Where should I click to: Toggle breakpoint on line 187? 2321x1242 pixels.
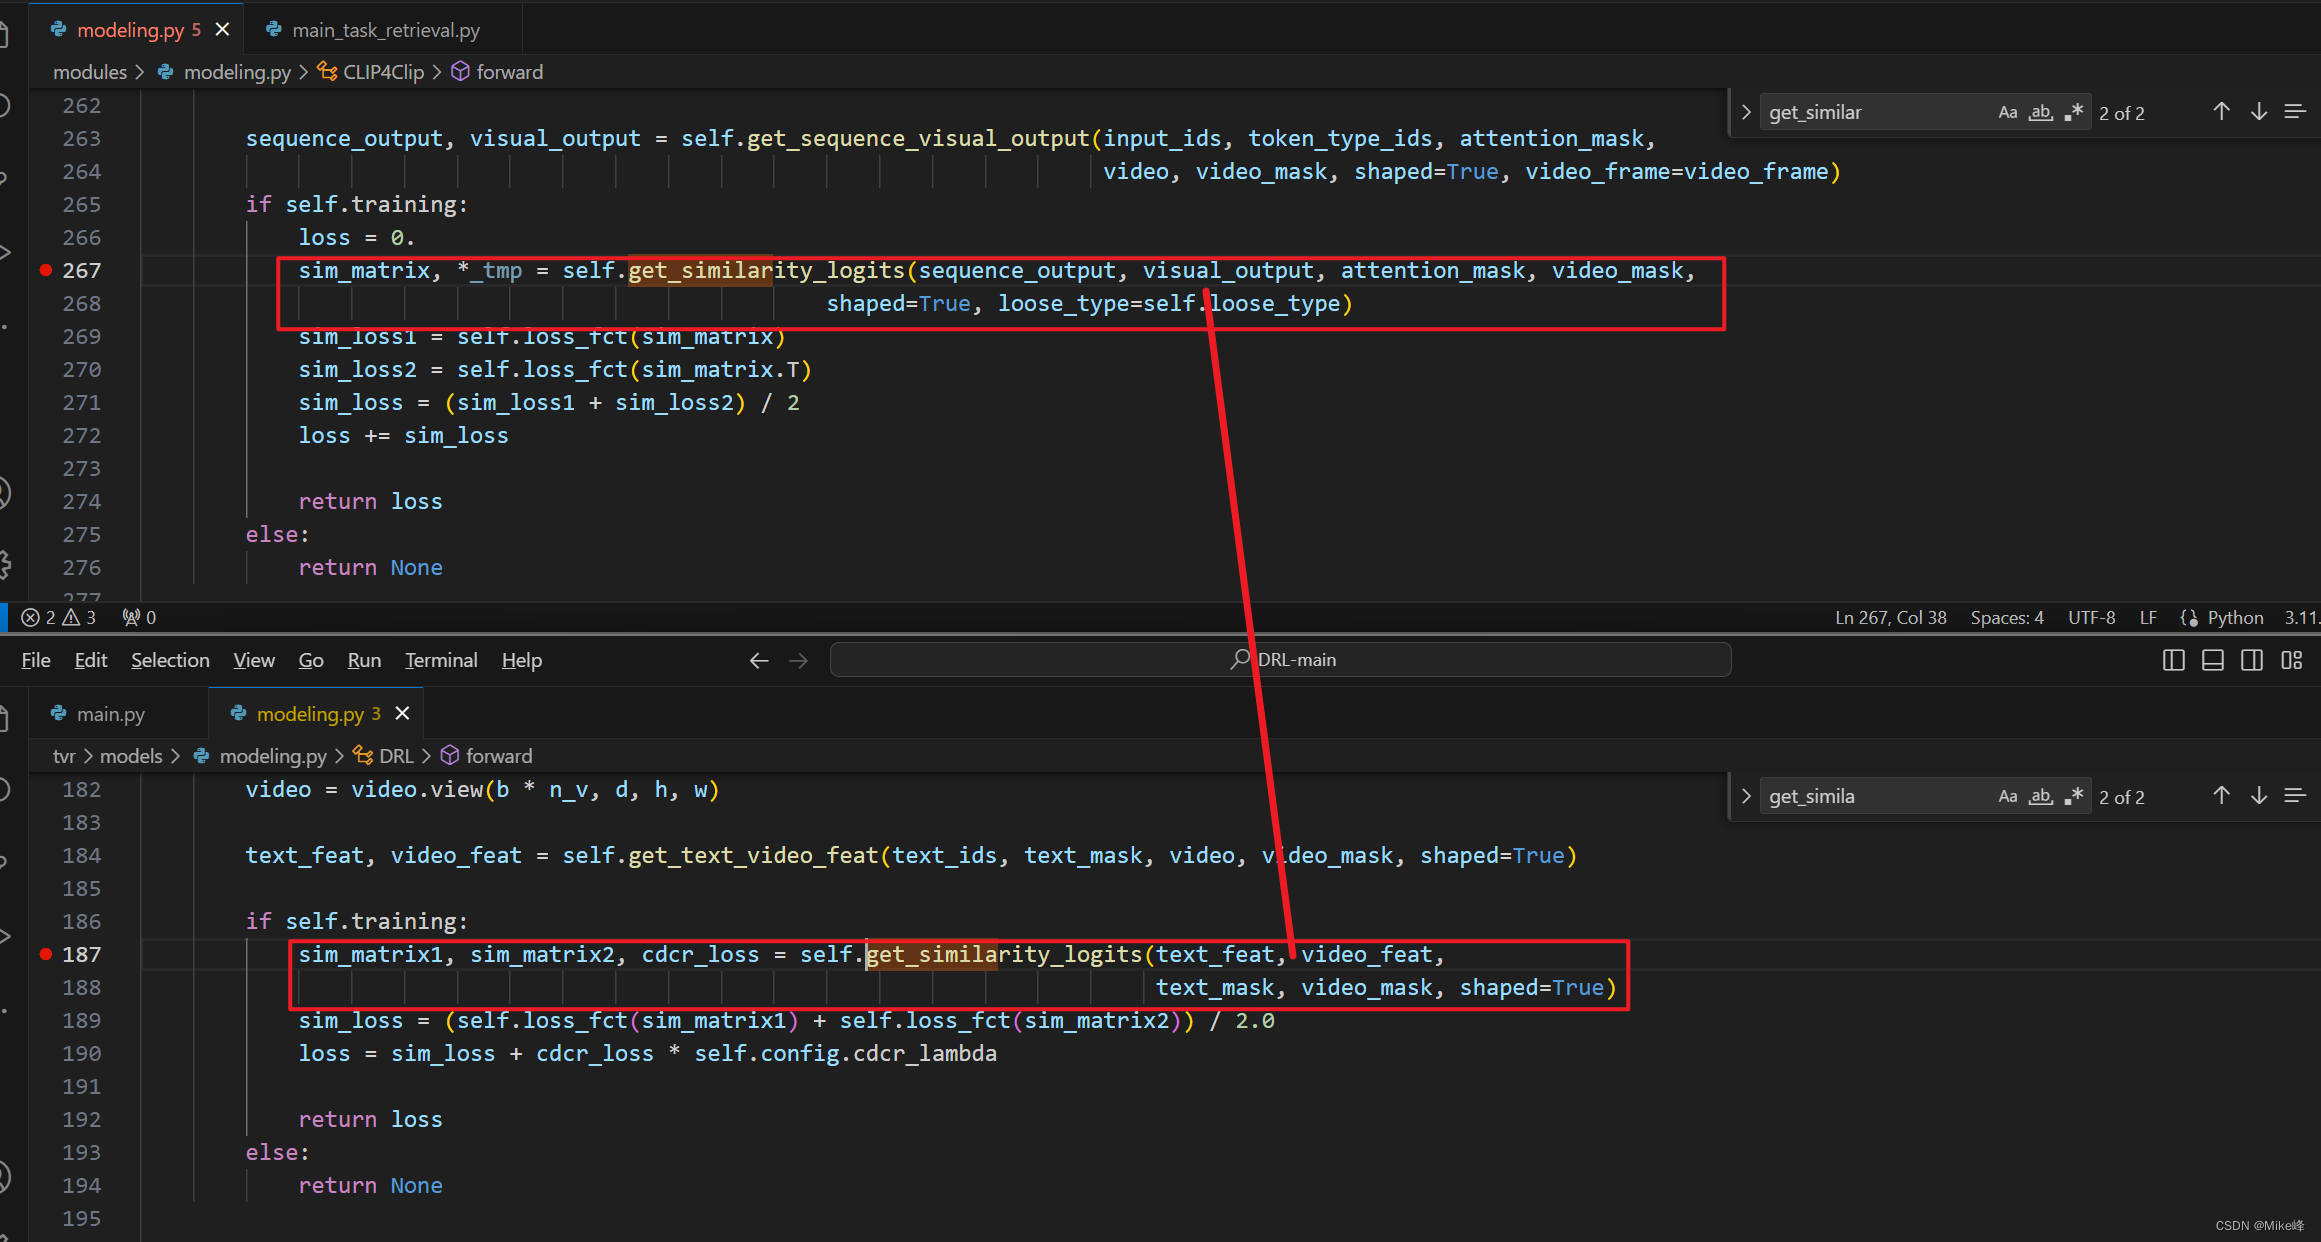click(45, 954)
